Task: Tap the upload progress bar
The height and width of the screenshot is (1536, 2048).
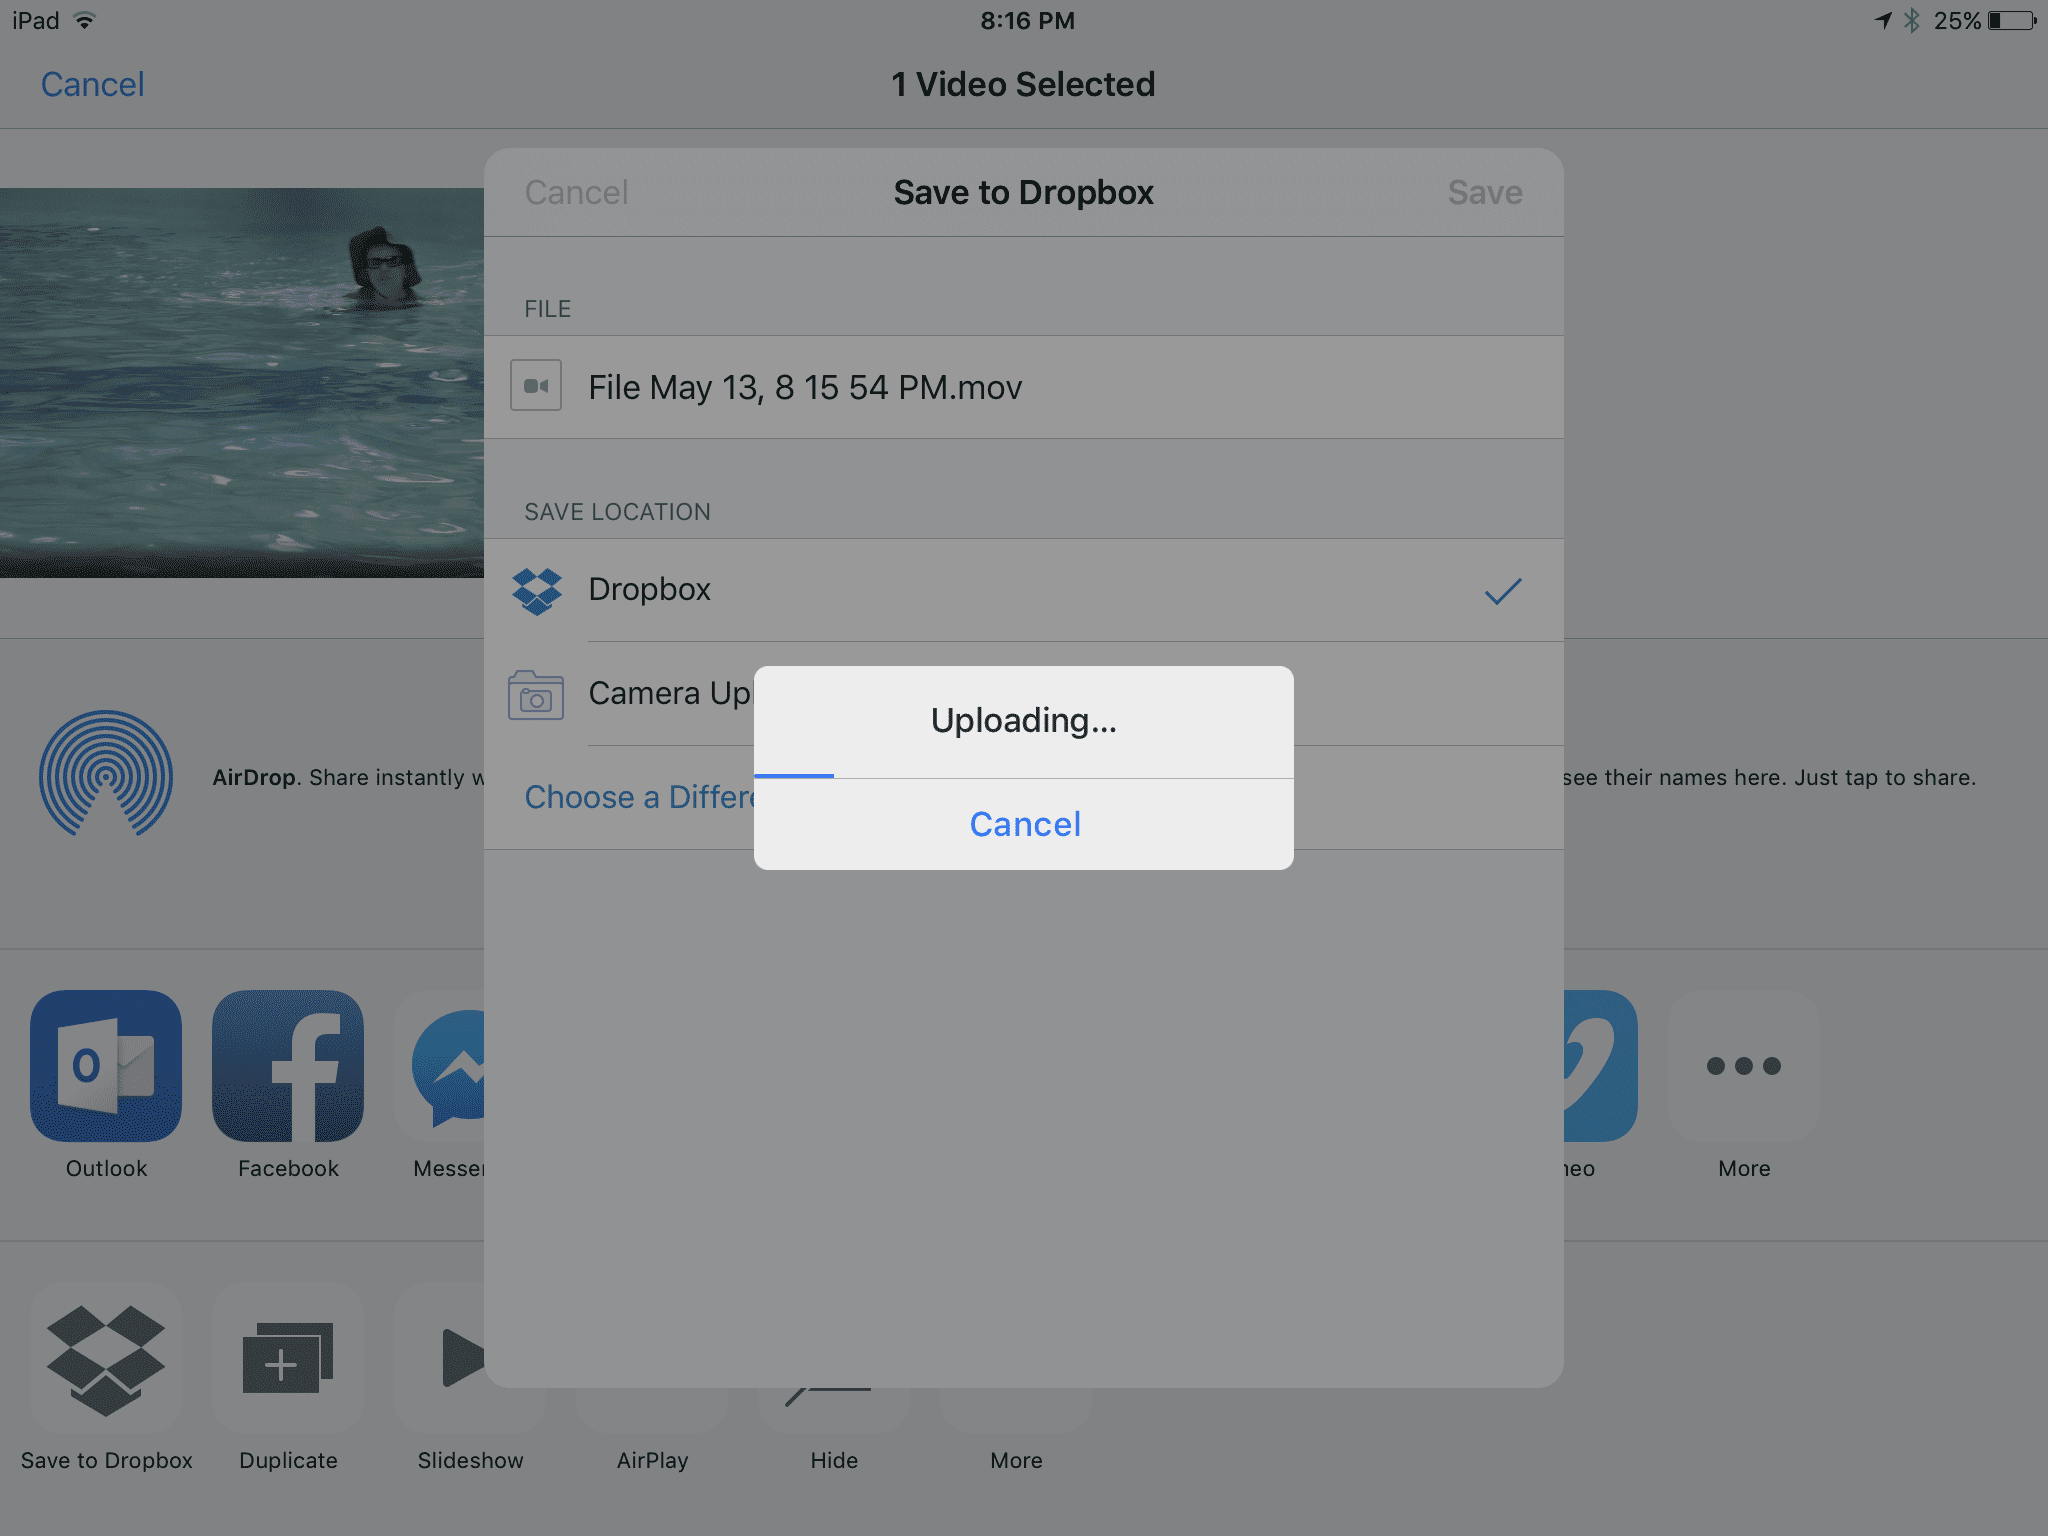Action: point(1024,776)
